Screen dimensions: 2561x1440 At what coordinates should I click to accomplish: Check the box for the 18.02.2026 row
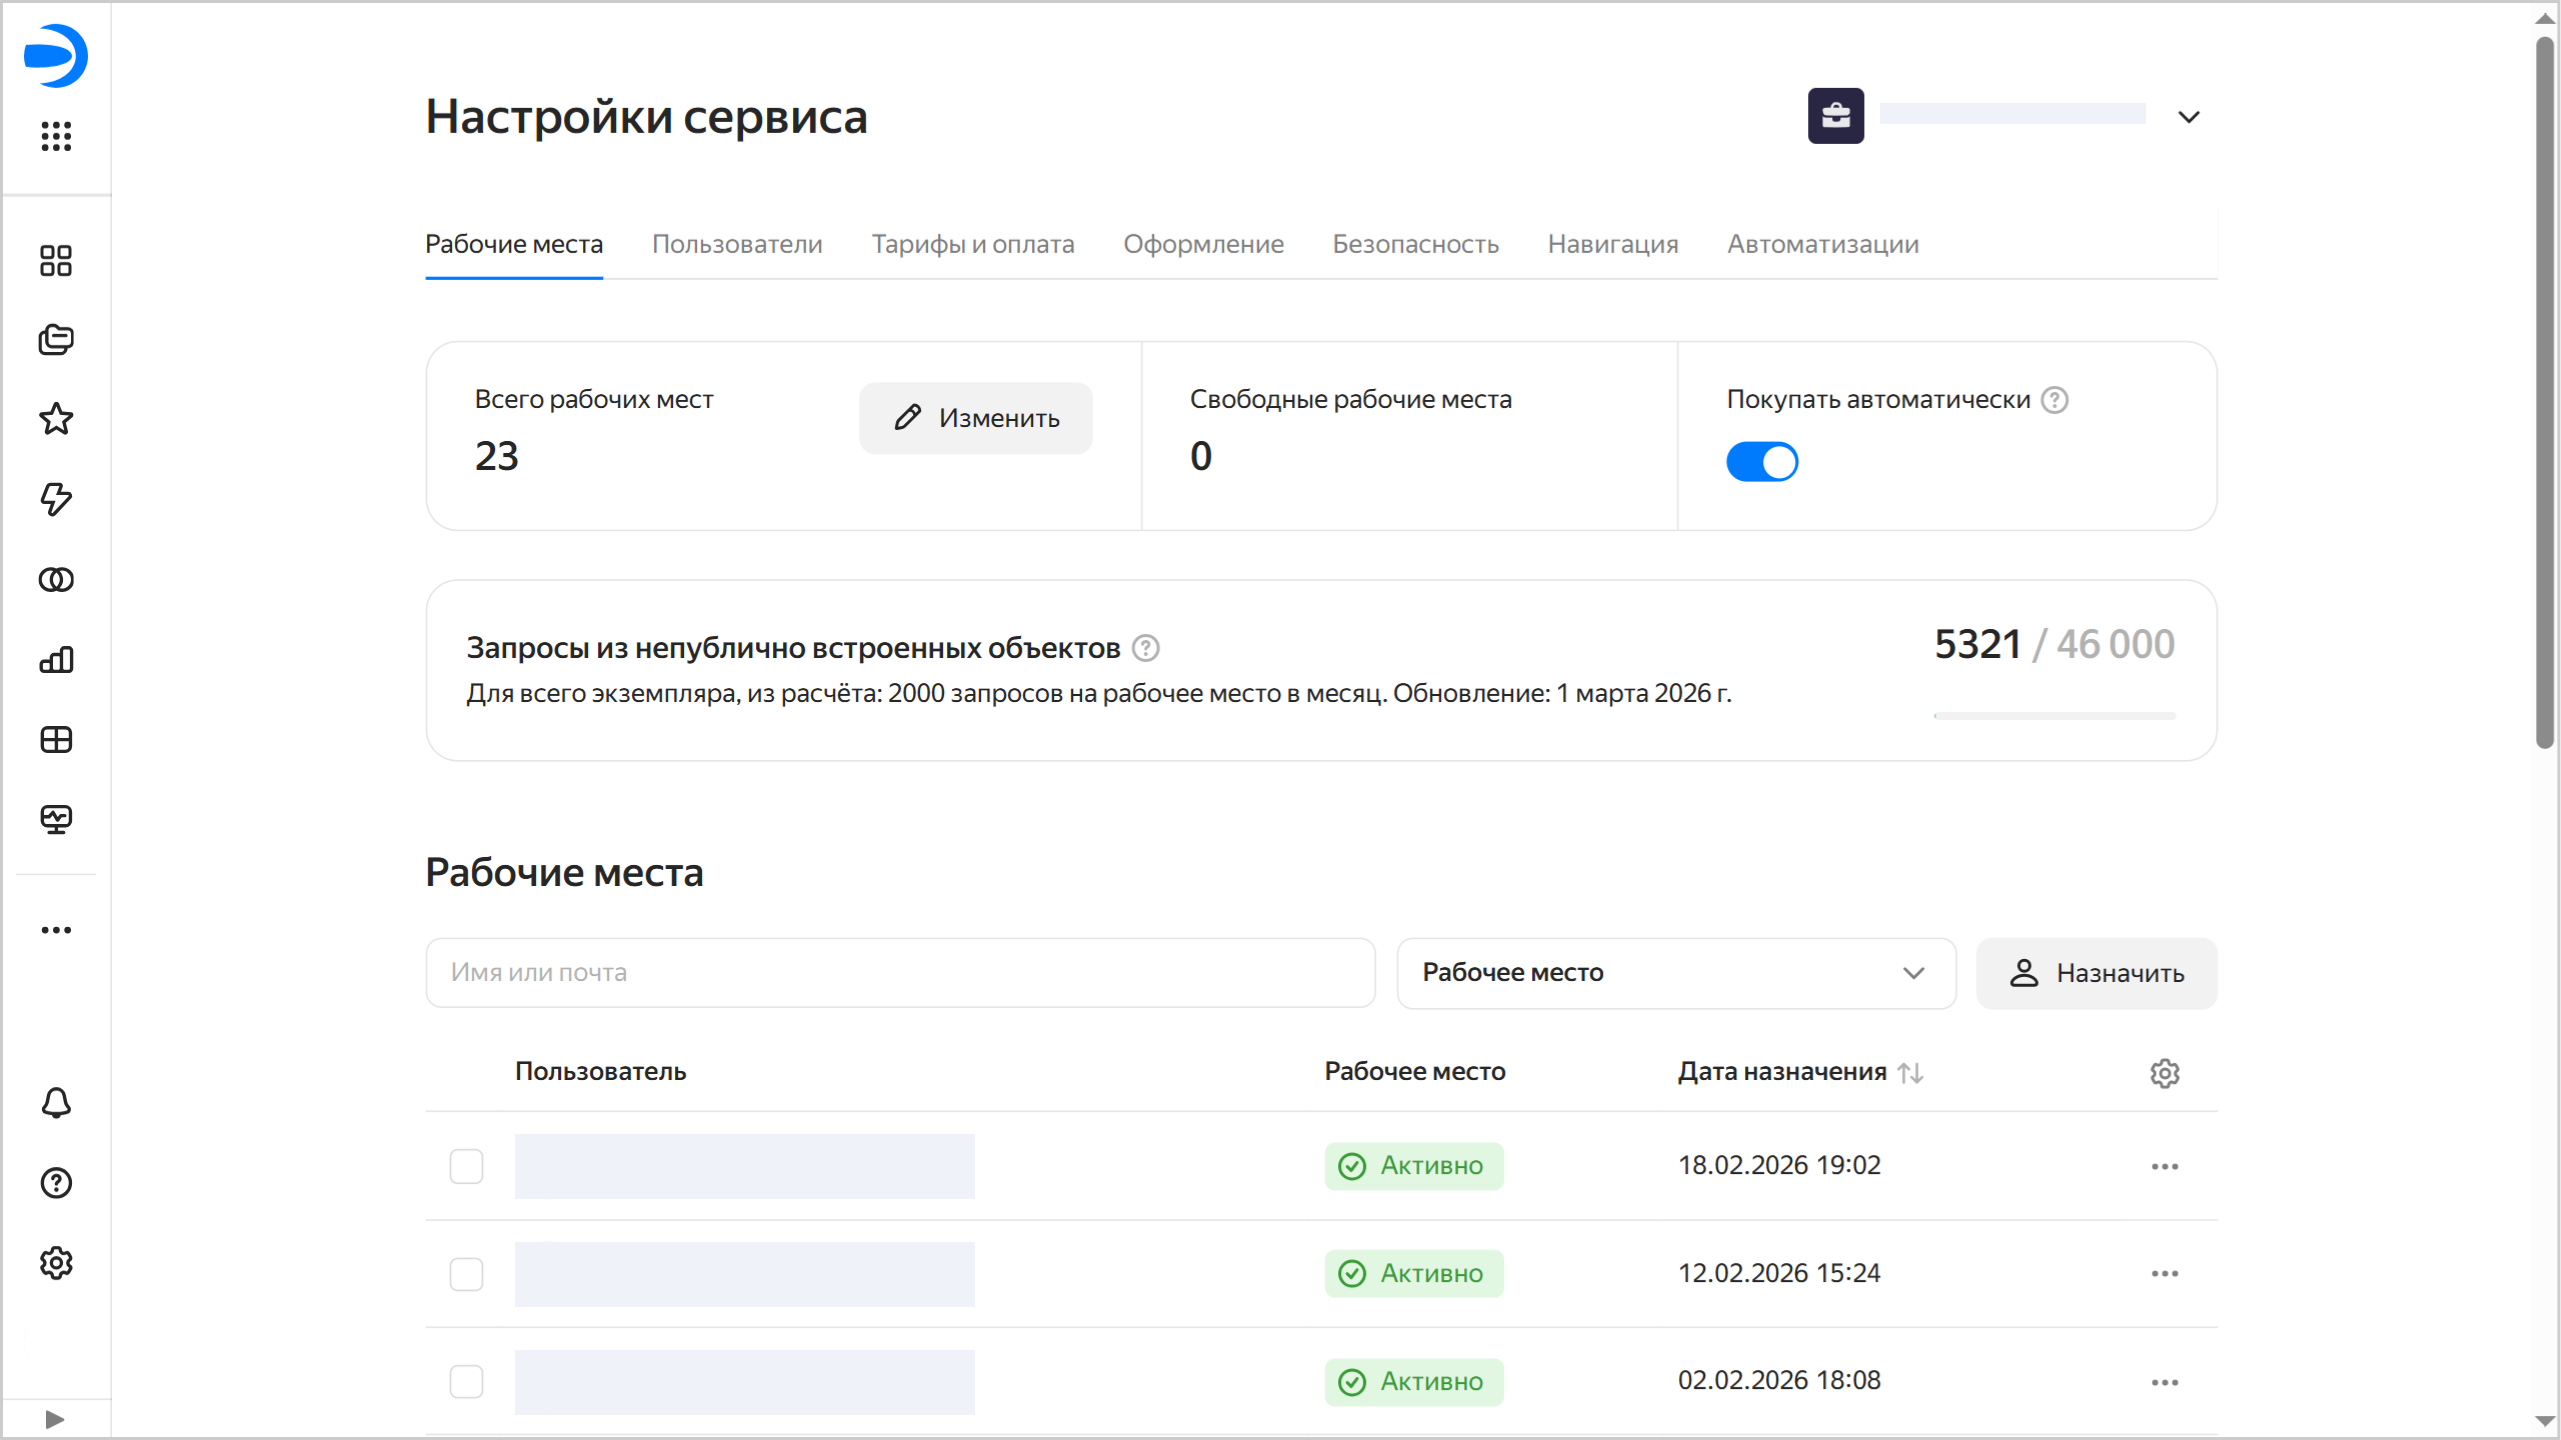point(466,1166)
